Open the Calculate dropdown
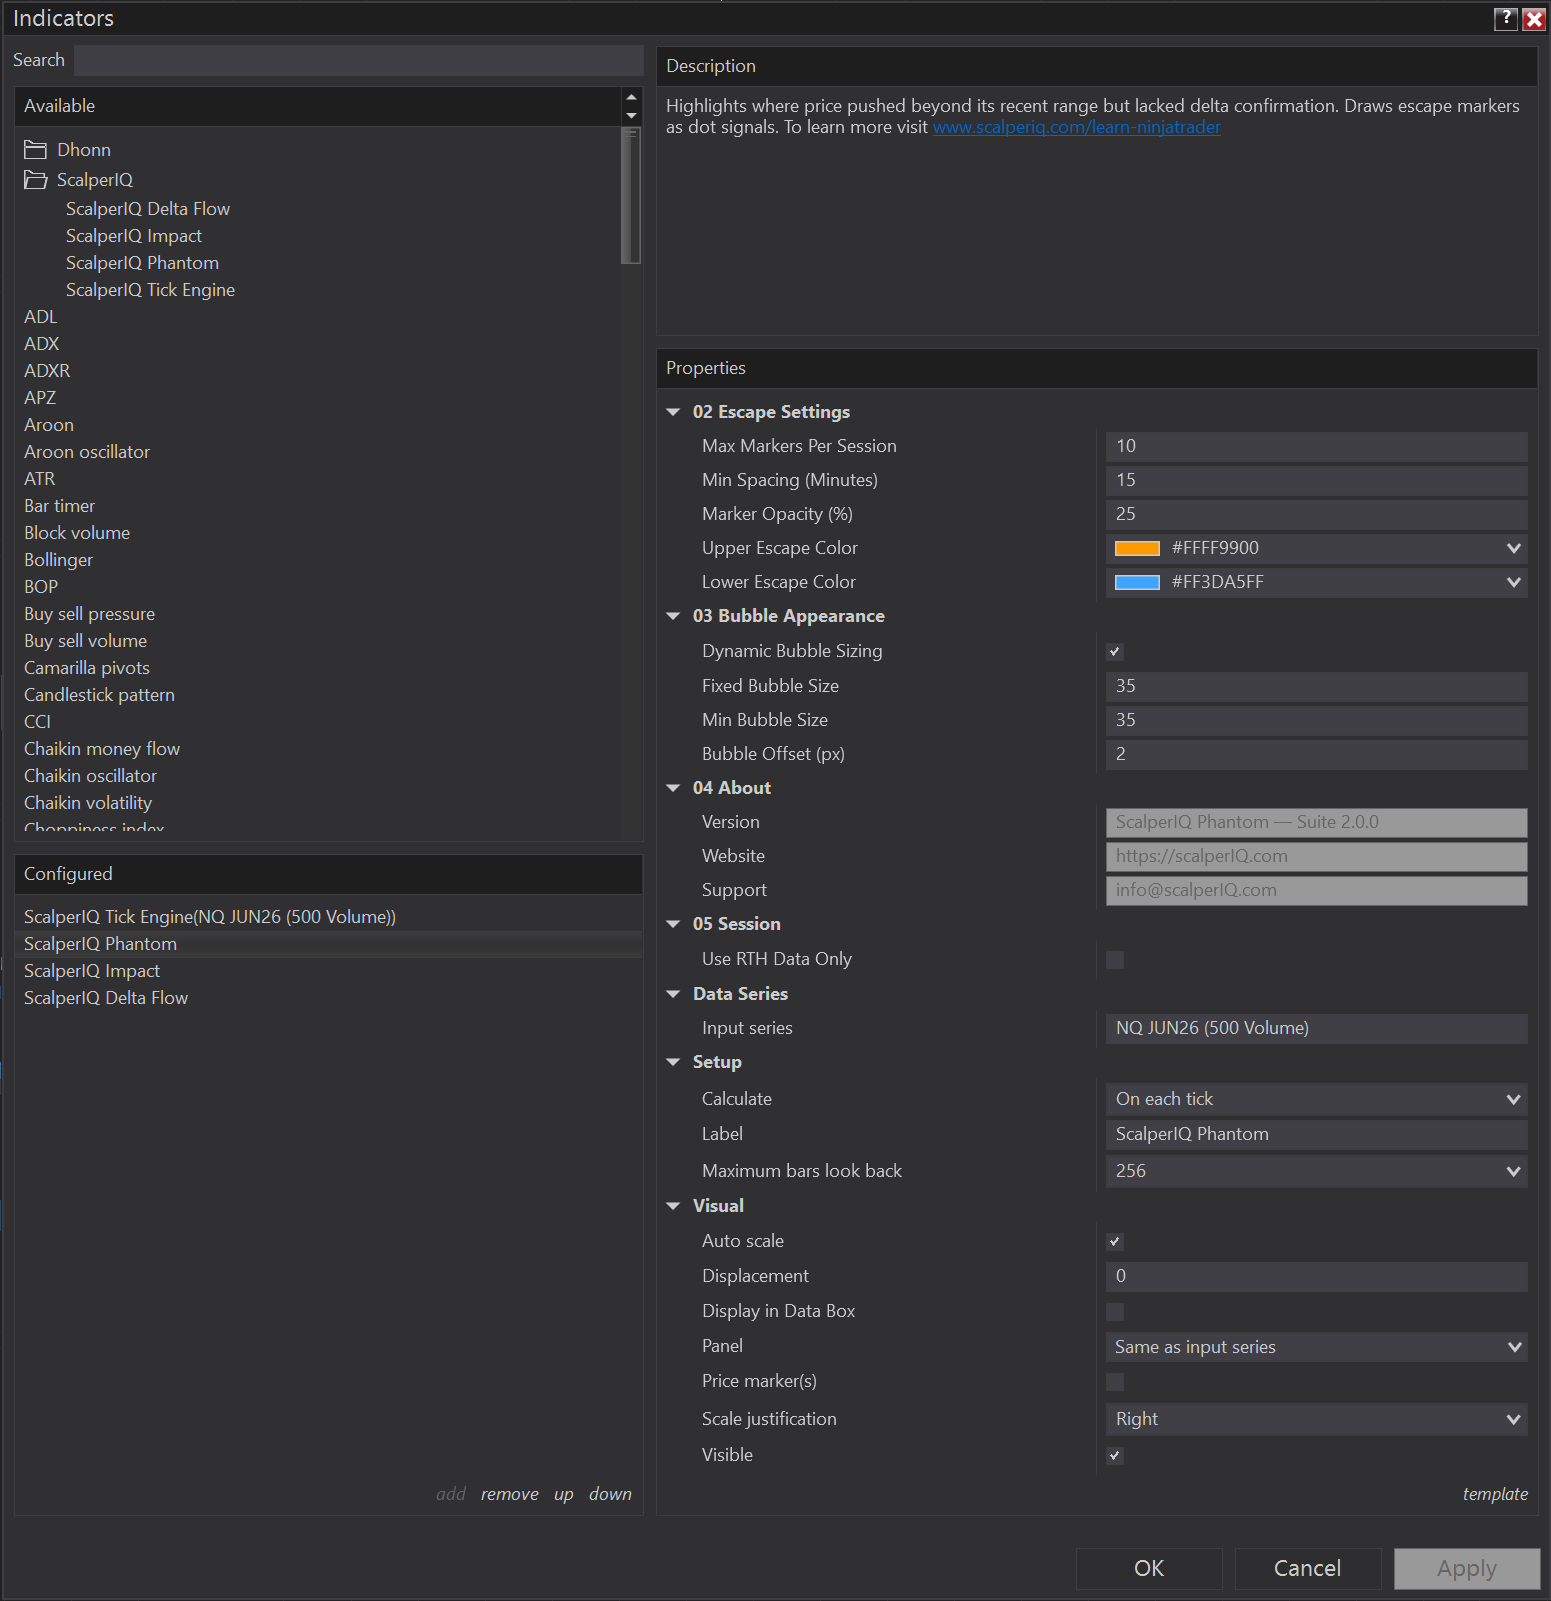Viewport: 1551px width, 1601px height. (1316, 1099)
